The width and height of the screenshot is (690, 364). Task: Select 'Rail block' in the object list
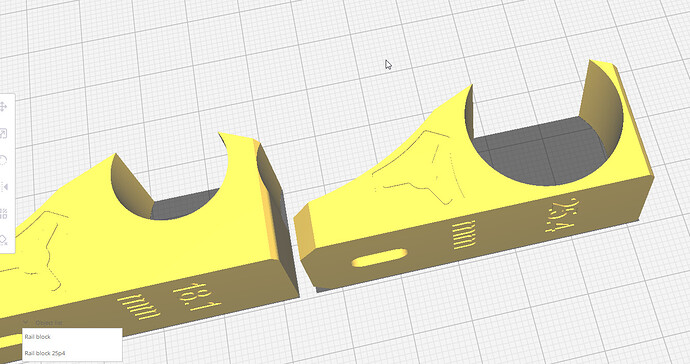pyautogui.click(x=72, y=337)
